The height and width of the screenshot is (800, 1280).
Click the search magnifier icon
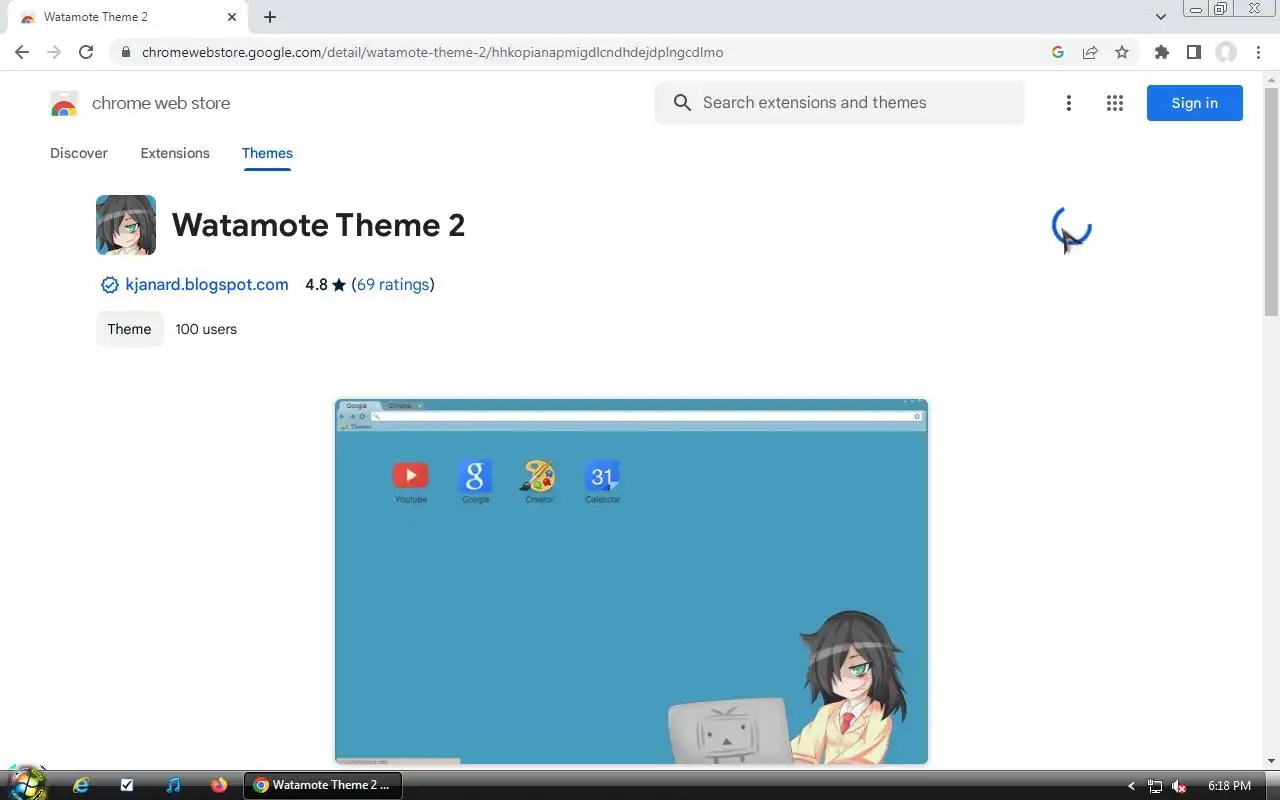(x=682, y=102)
